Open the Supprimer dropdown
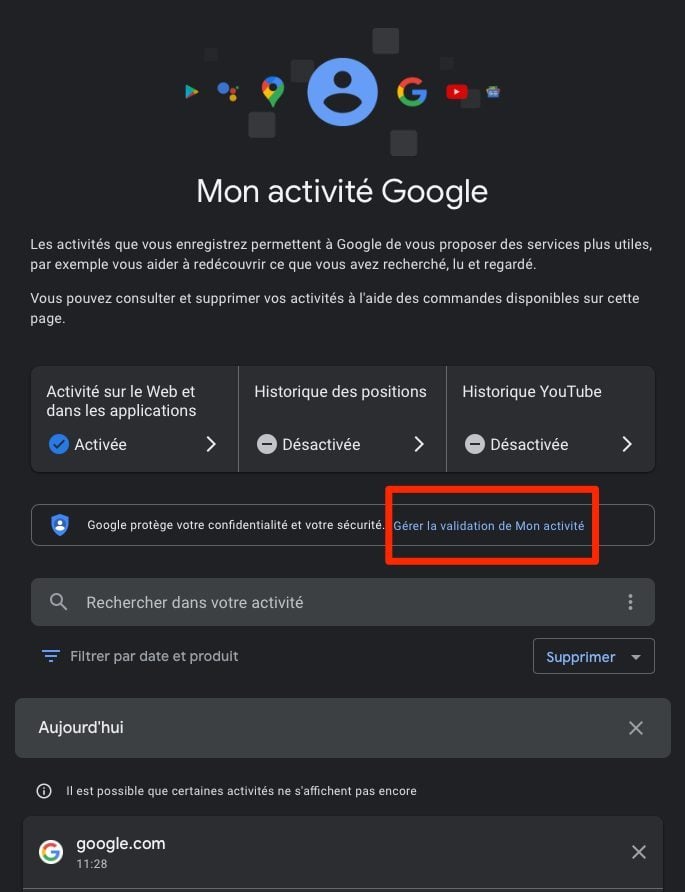 point(593,656)
